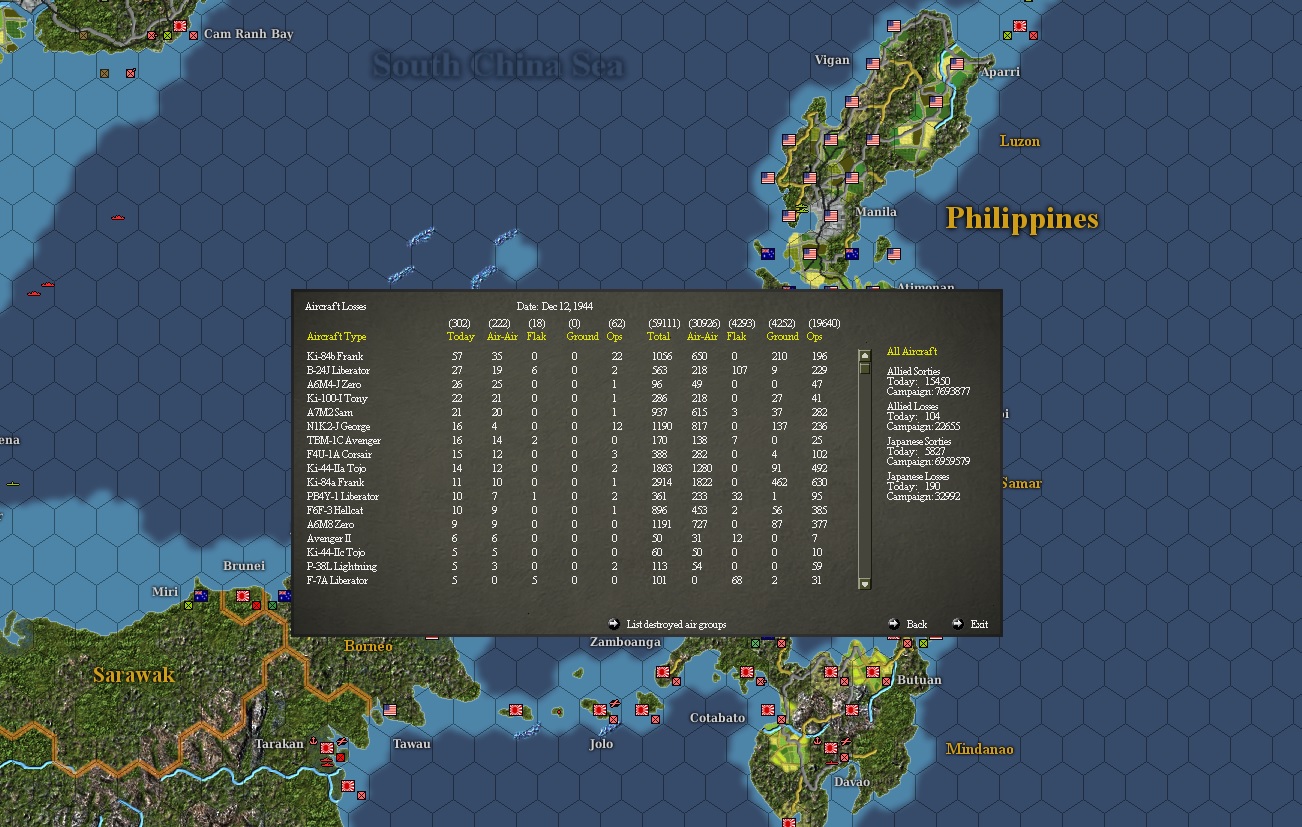
Task: Sort by Ops header under (62)
Action: 615,337
